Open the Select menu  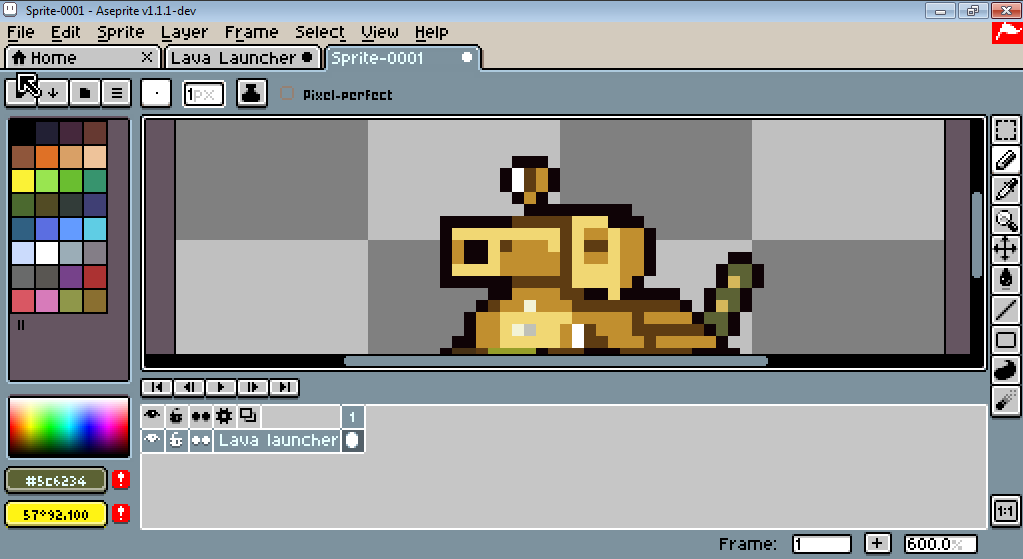pos(320,32)
